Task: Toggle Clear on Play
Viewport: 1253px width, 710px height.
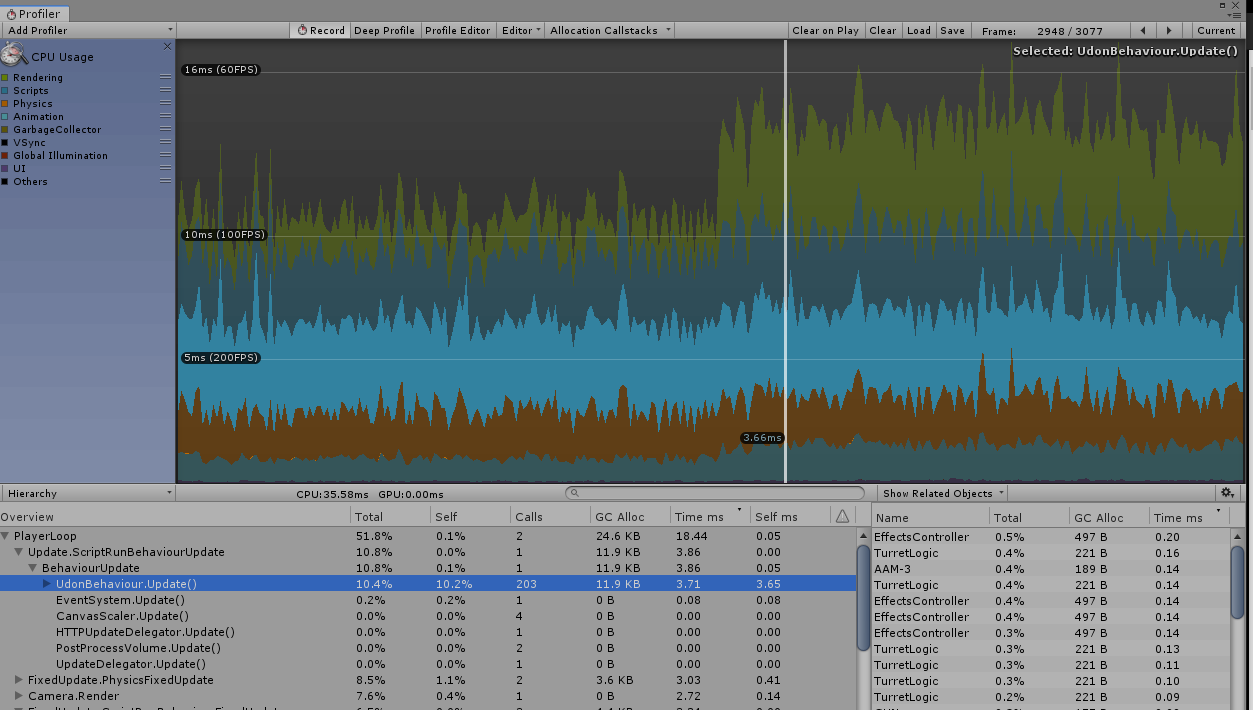Action: pos(825,30)
